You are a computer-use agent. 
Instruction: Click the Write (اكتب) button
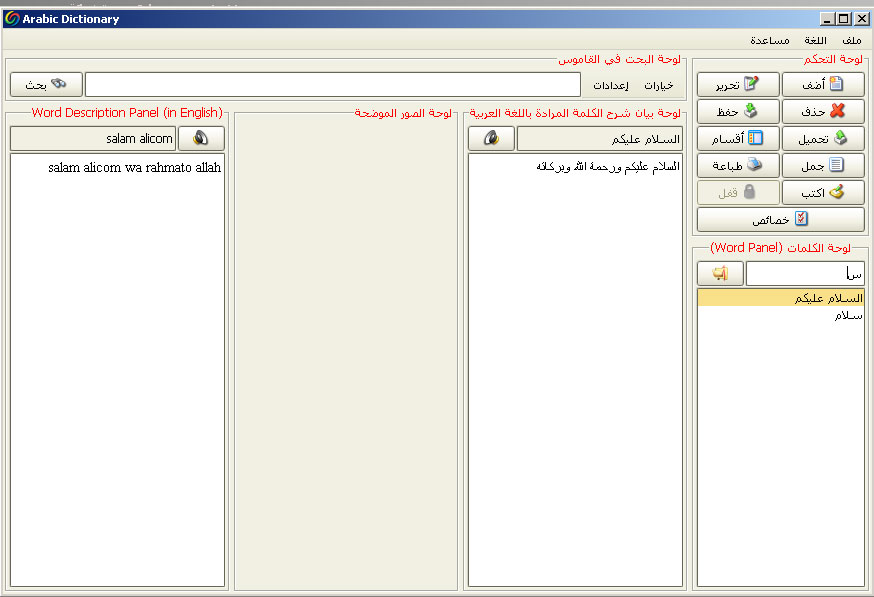[x=823, y=192]
